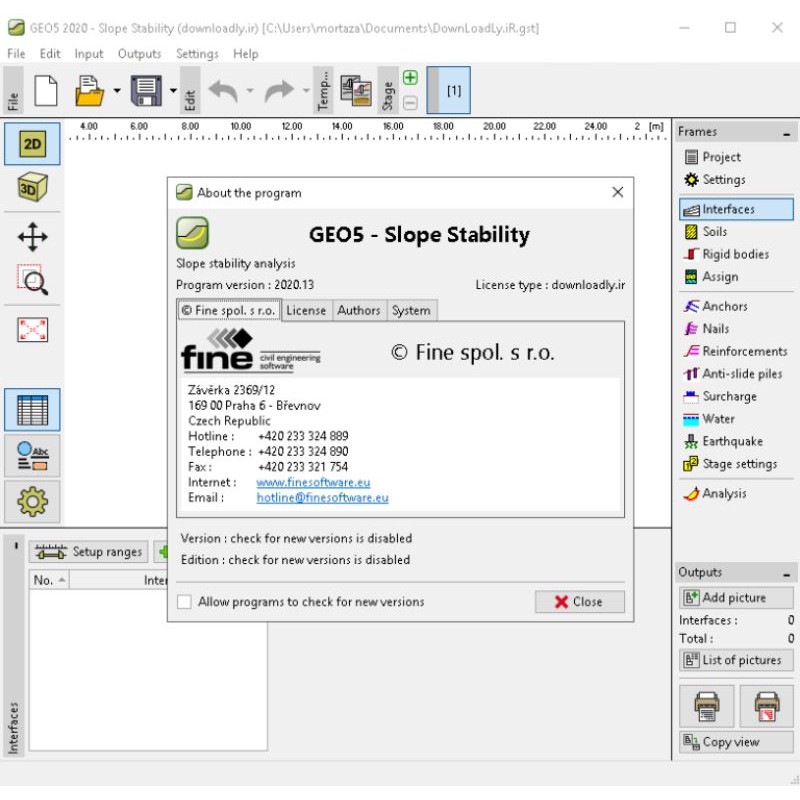Create a new file from toolbar
Viewport: 800px width, 800px height.
[x=46, y=91]
